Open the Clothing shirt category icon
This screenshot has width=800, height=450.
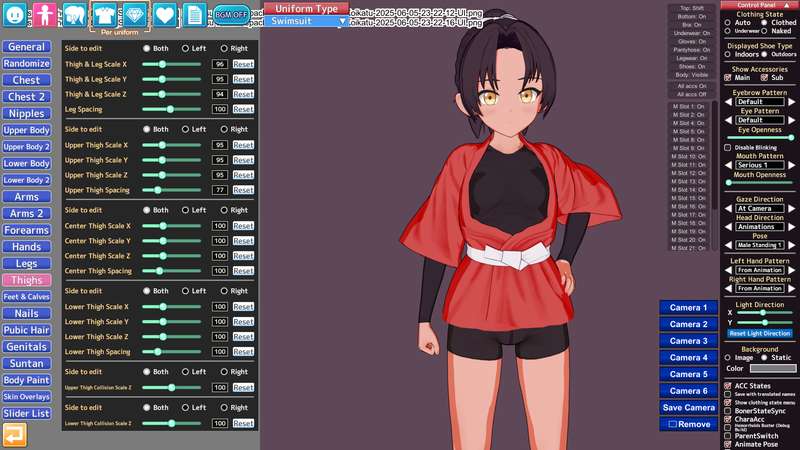point(105,15)
